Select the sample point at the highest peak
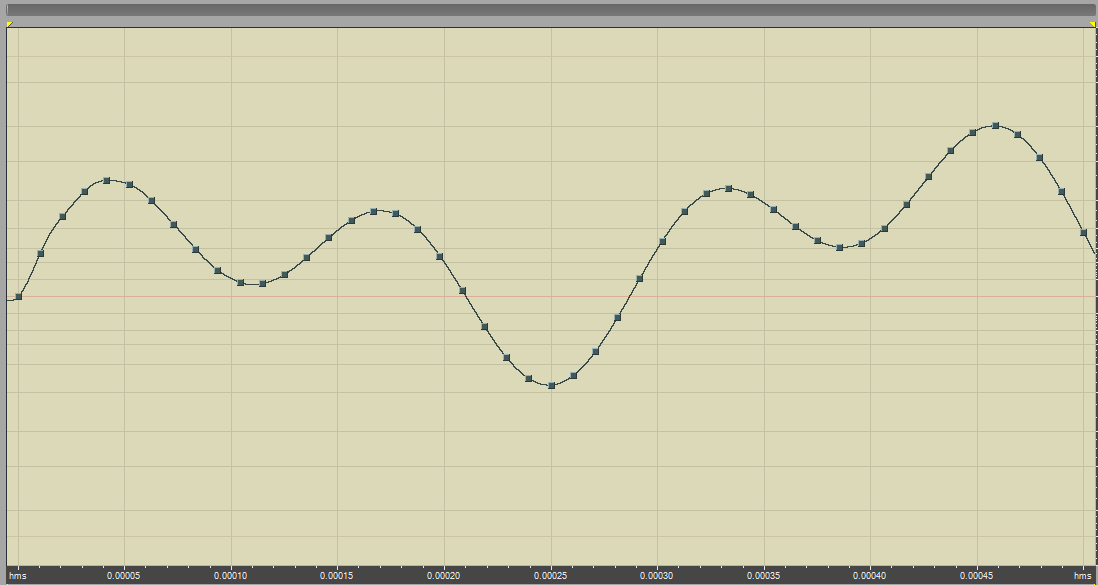This screenshot has height=585, width=1098. [x=995, y=126]
